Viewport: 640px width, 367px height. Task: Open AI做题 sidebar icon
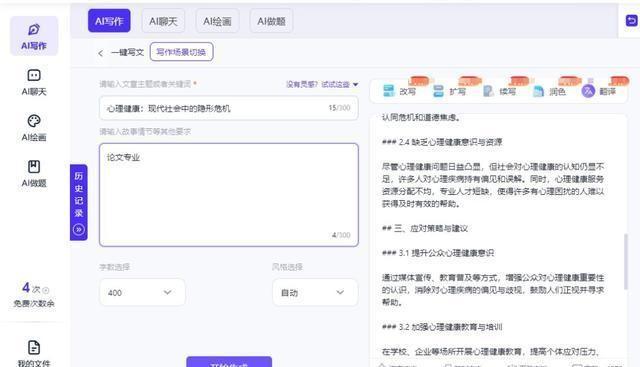pyautogui.click(x=34, y=167)
